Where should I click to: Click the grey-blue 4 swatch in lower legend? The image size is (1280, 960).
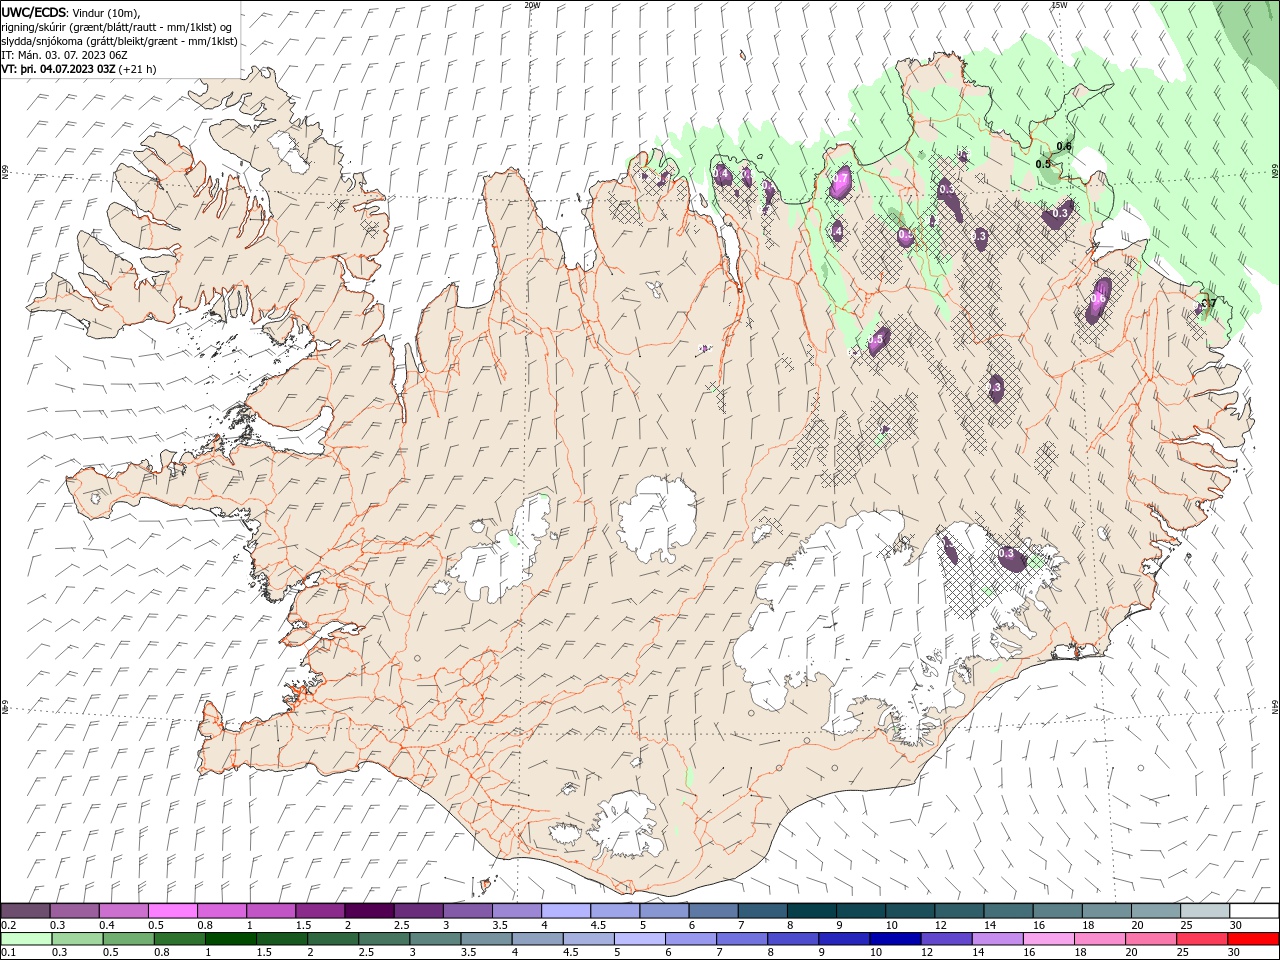point(538,939)
